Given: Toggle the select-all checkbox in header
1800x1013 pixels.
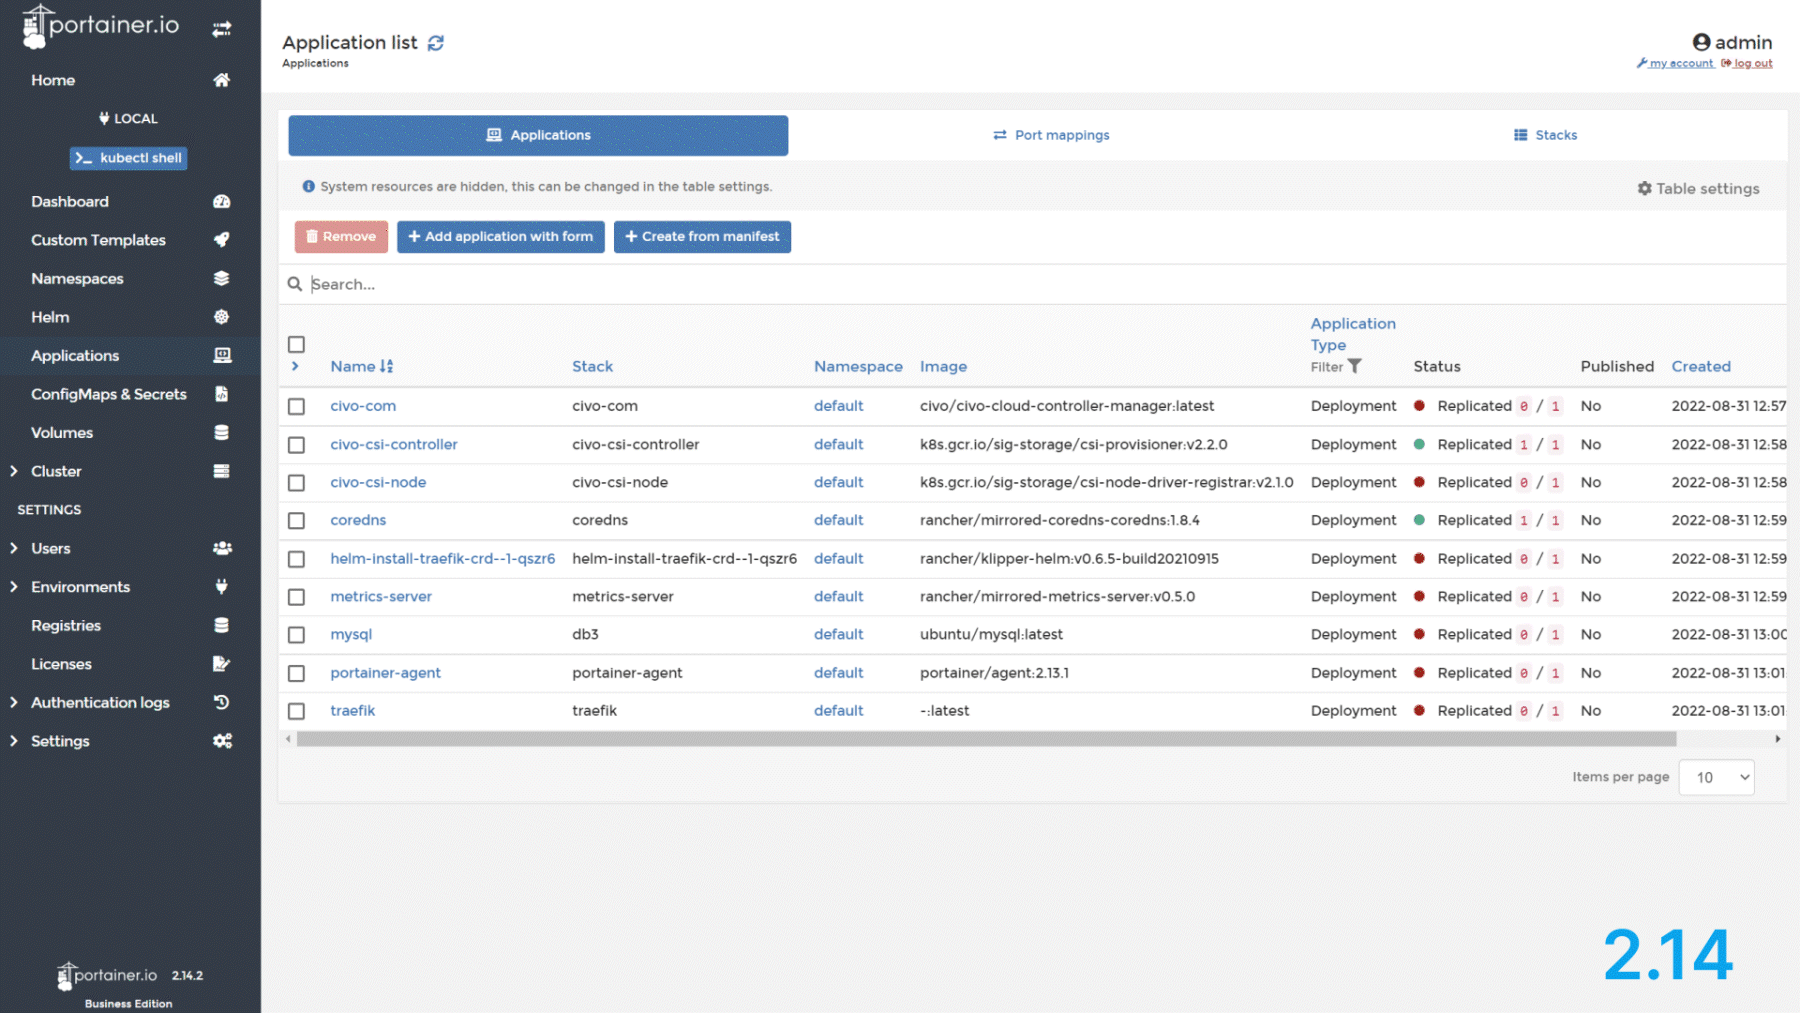Looking at the screenshot, I should pos(296,344).
